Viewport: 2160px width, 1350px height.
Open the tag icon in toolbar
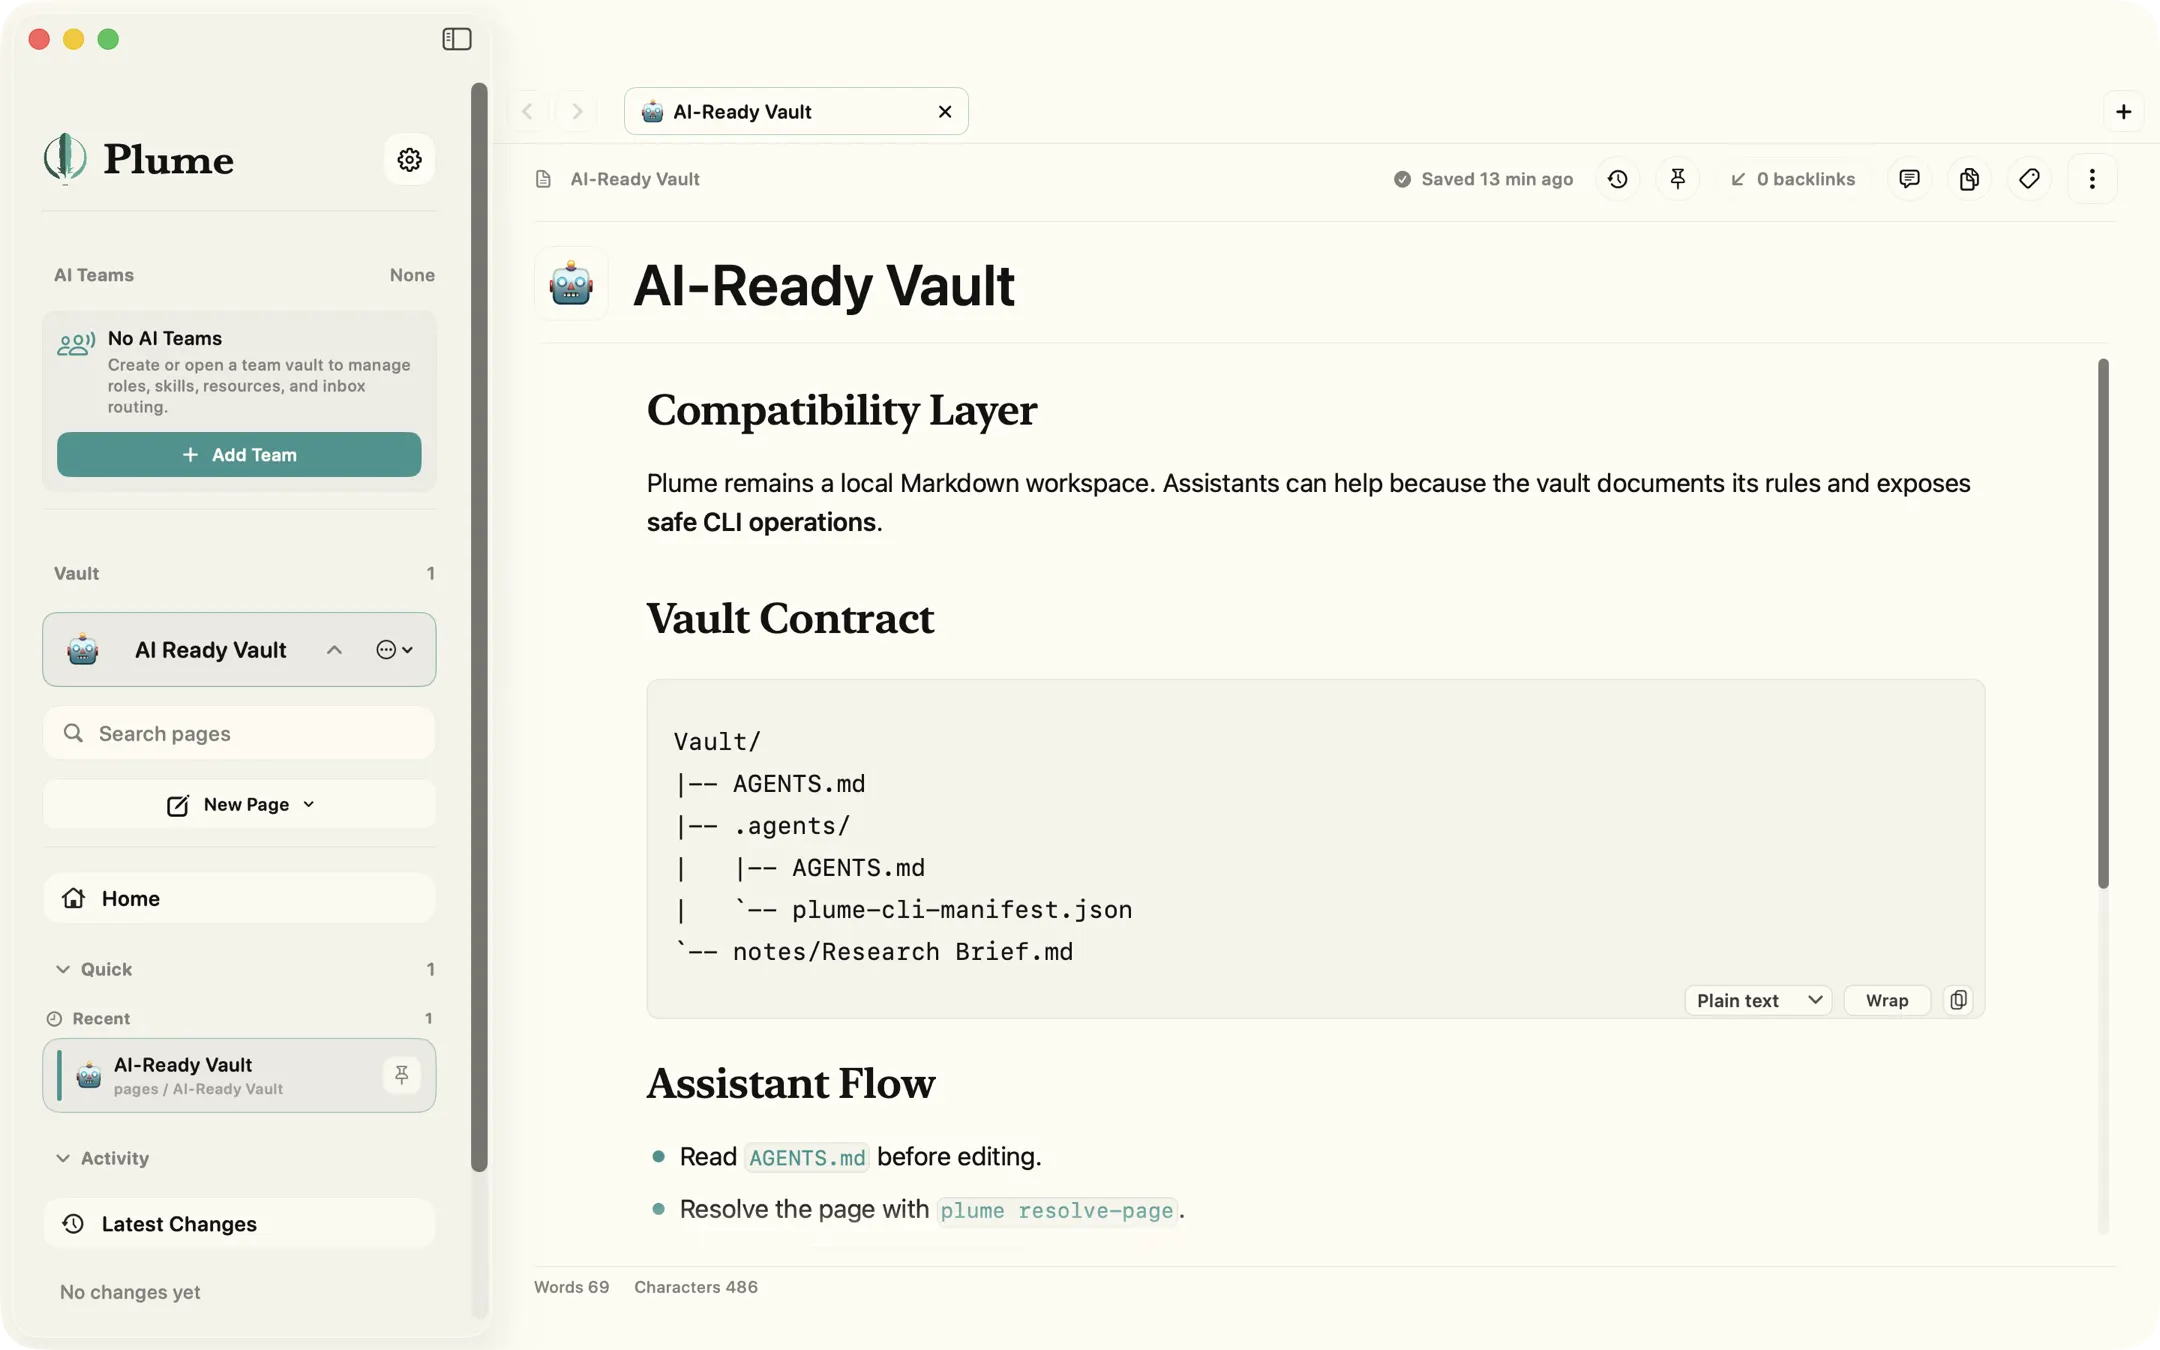2029,179
